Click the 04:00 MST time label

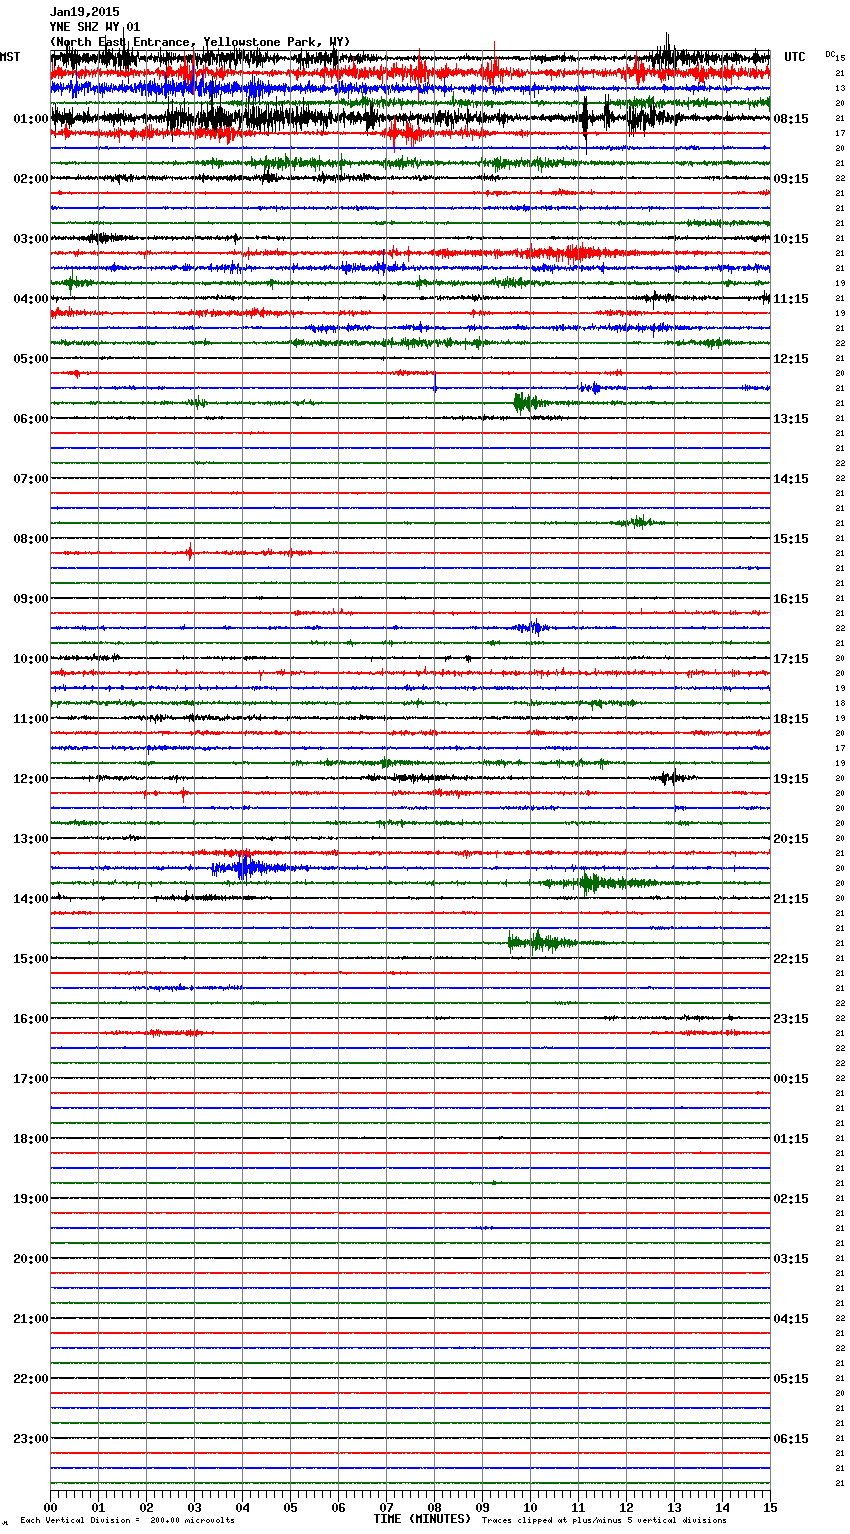coord(31,299)
